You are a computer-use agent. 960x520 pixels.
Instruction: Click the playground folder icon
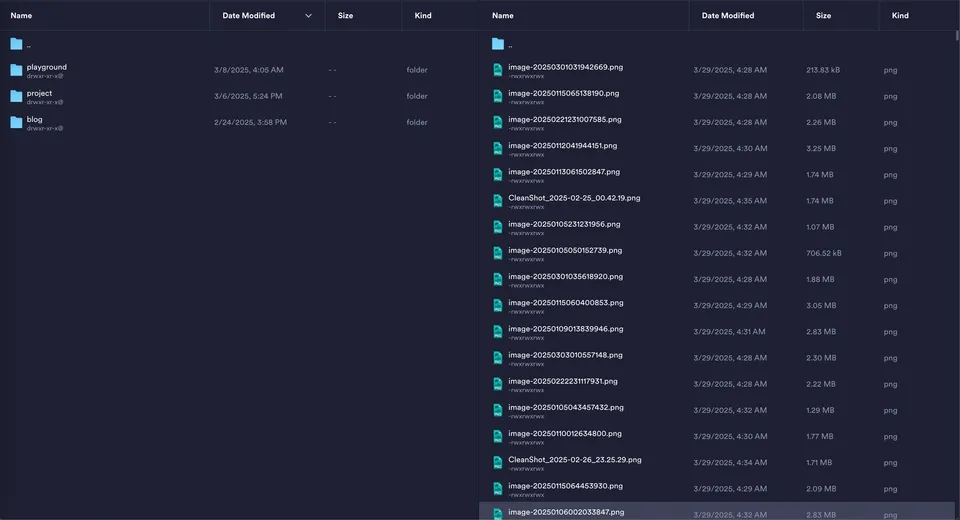tap(17, 70)
